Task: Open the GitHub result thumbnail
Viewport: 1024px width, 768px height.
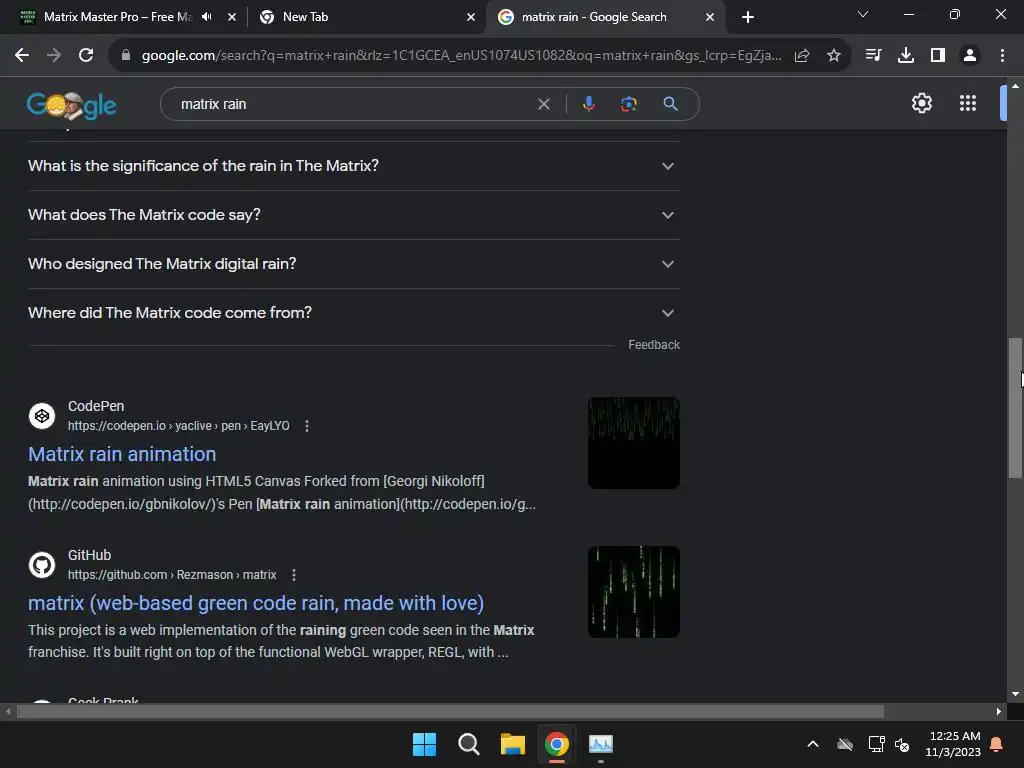Action: (633, 592)
